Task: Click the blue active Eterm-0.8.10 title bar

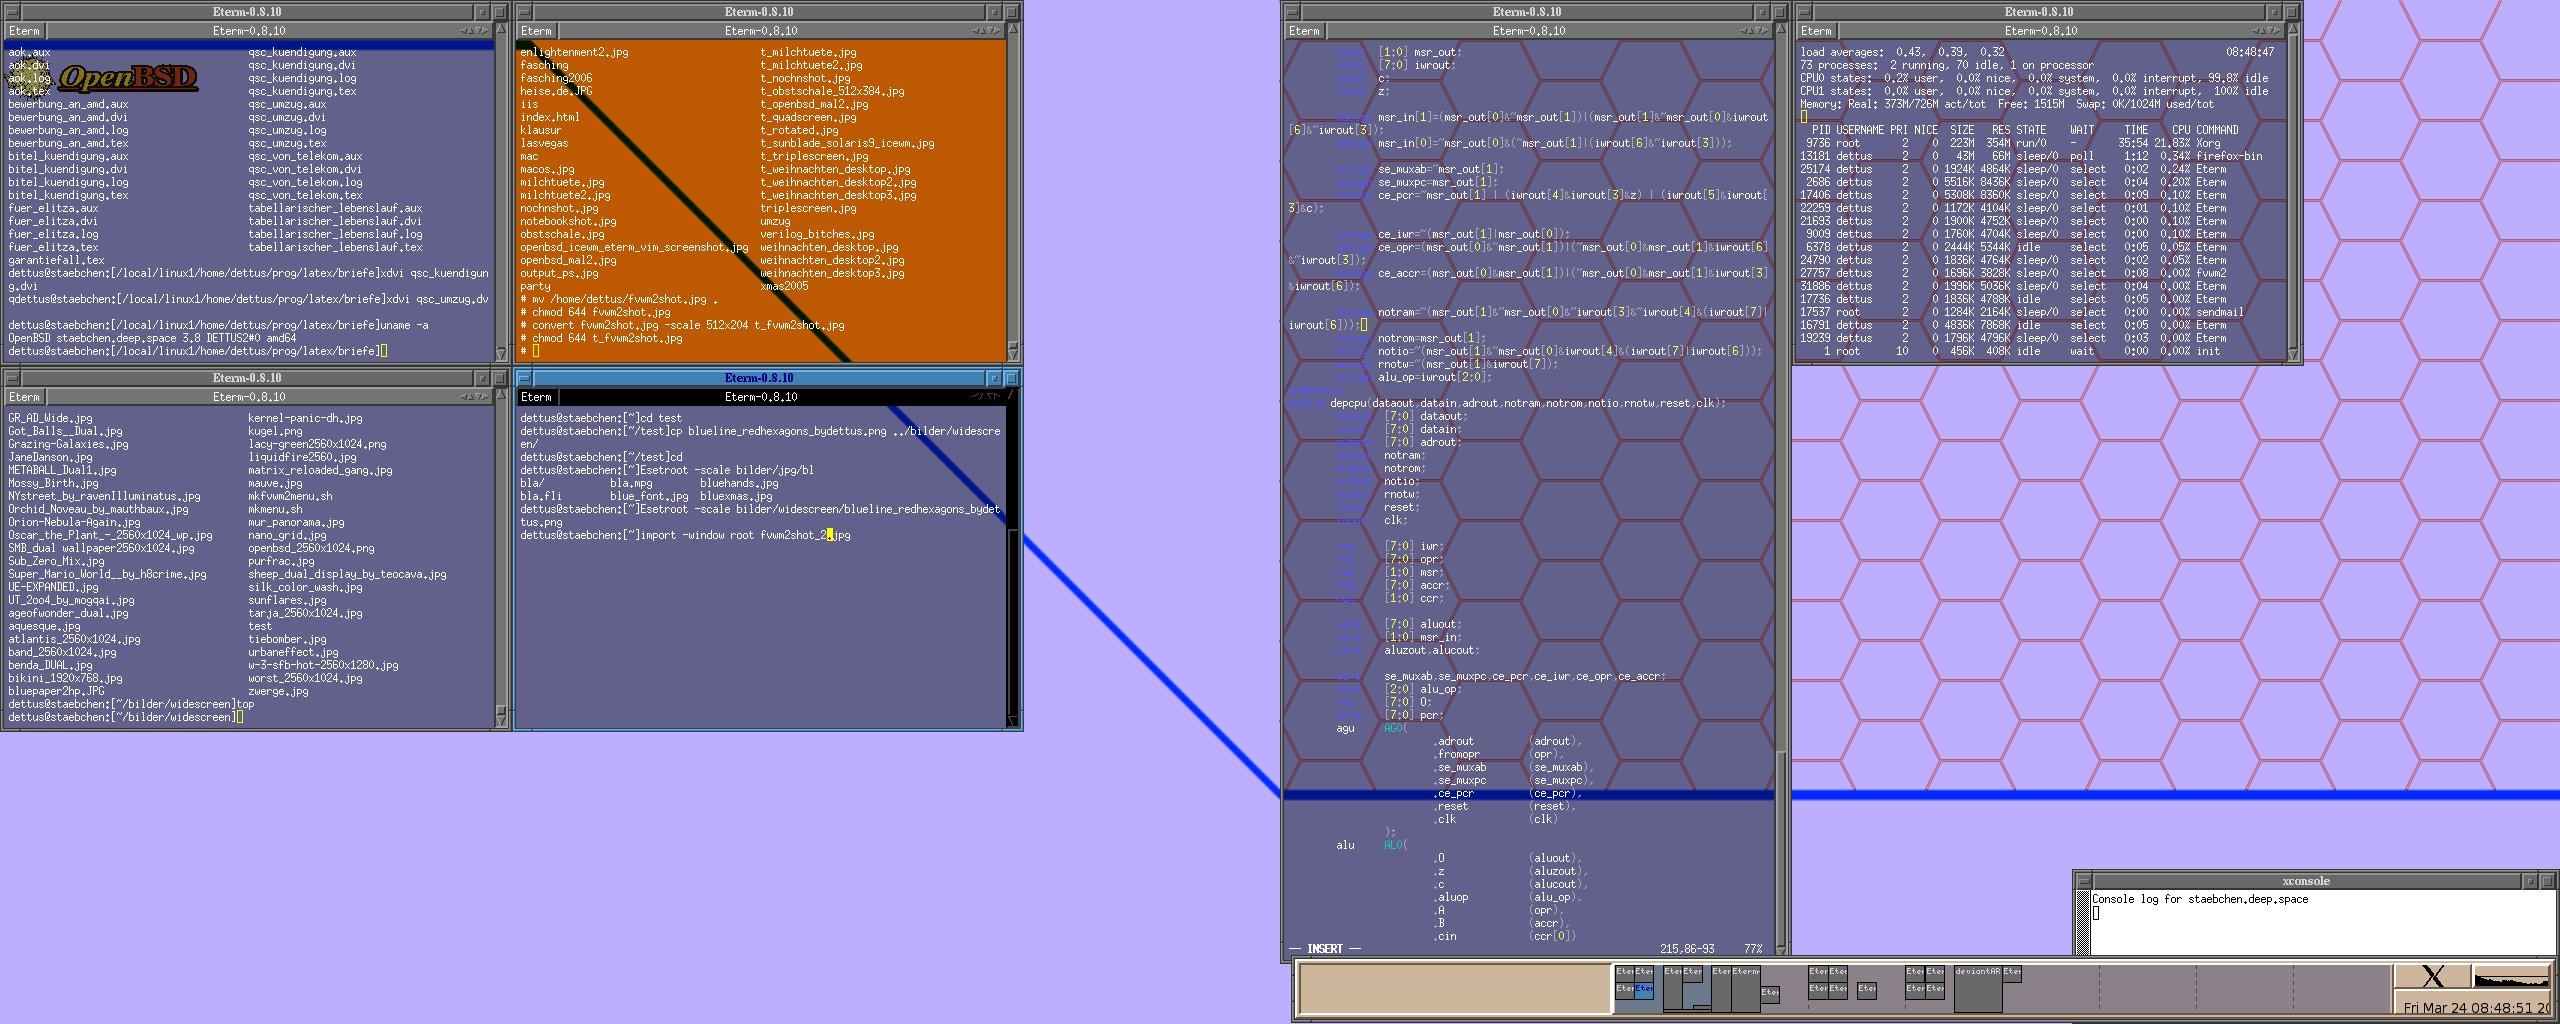Action: (758, 378)
